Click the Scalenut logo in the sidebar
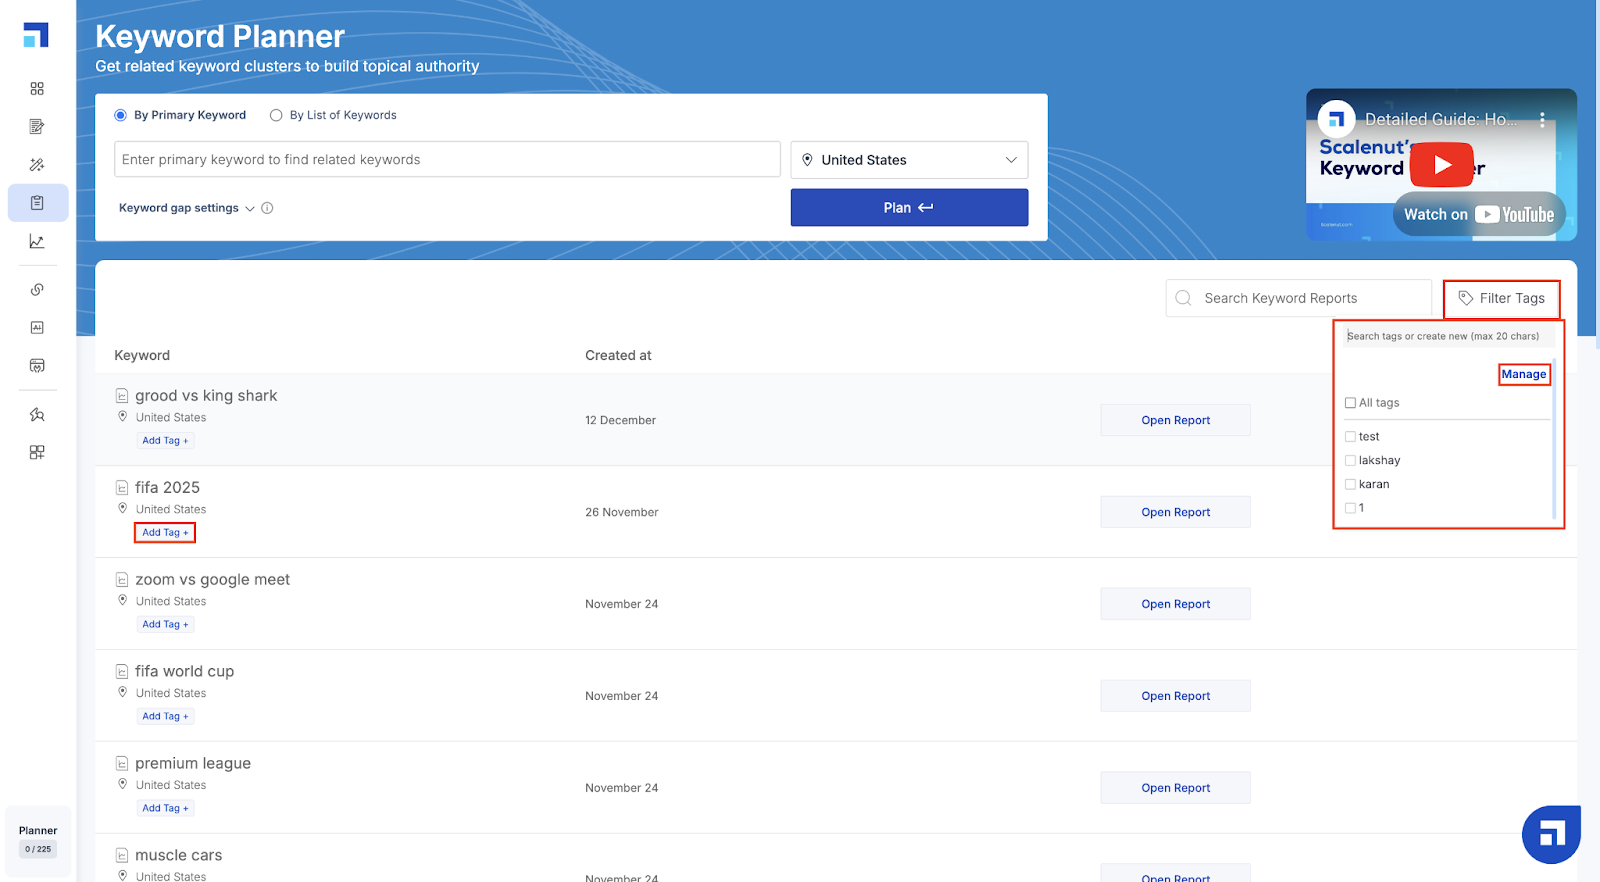The height and width of the screenshot is (882, 1600). pyautogui.click(x=36, y=35)
